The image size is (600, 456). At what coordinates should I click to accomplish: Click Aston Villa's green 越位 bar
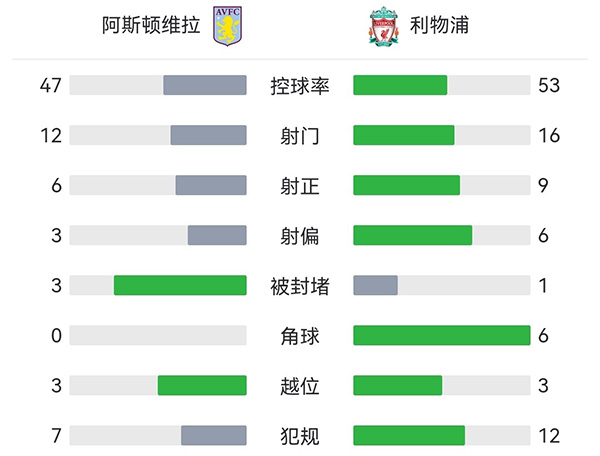pos(202,386)
